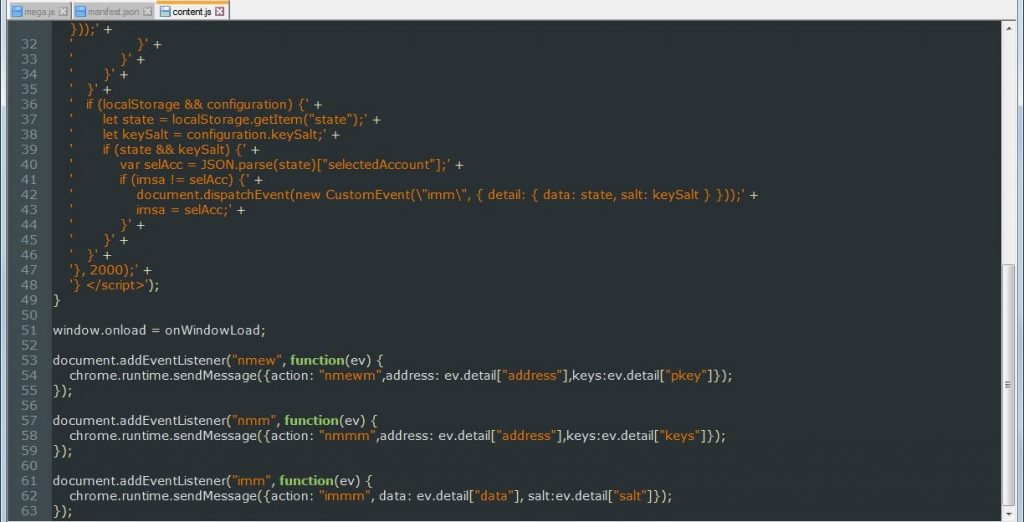Click the disk icon on mega.js tab
Viewport: 1024px width, 522px height.
(17, 11)
